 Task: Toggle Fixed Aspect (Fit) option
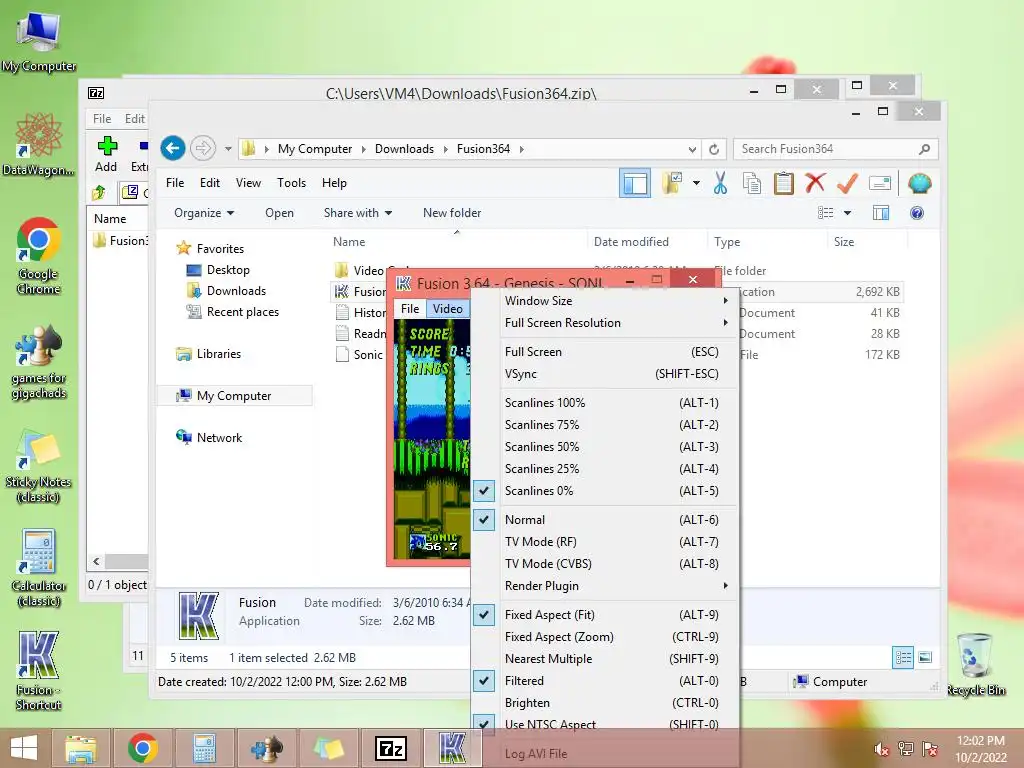[x=605, y=615]
